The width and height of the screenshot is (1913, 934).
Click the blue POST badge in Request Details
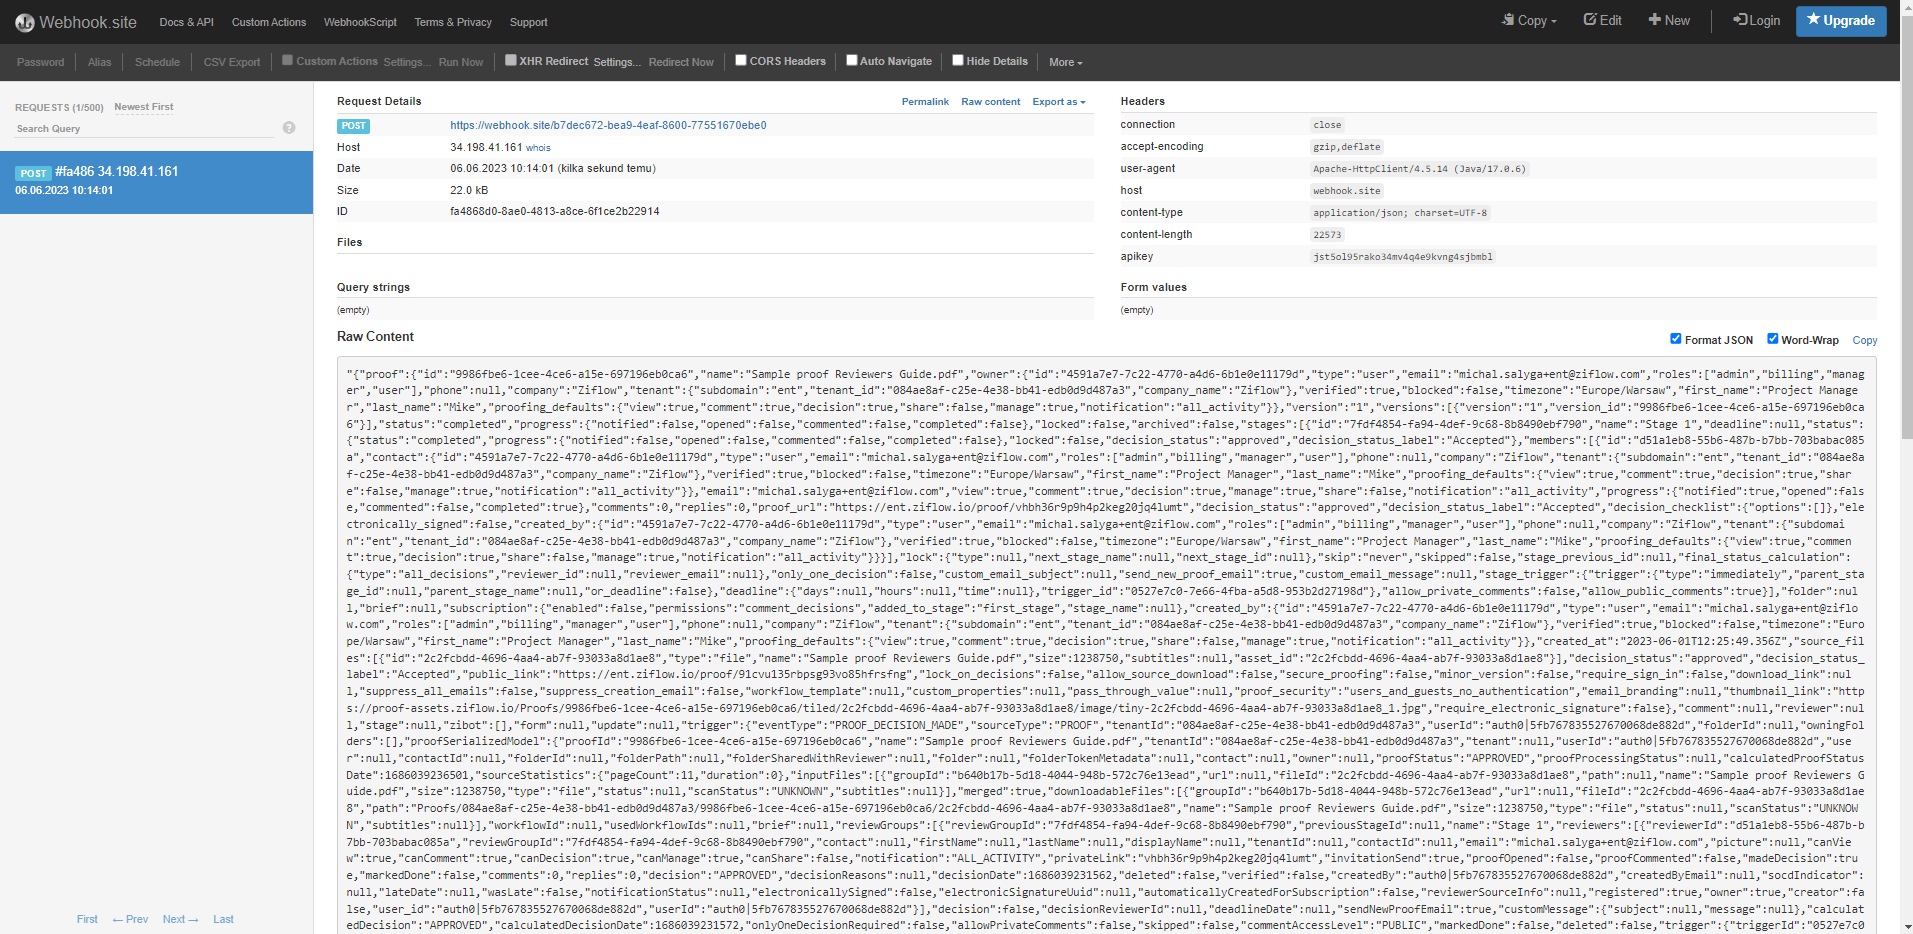coord(353,126)
